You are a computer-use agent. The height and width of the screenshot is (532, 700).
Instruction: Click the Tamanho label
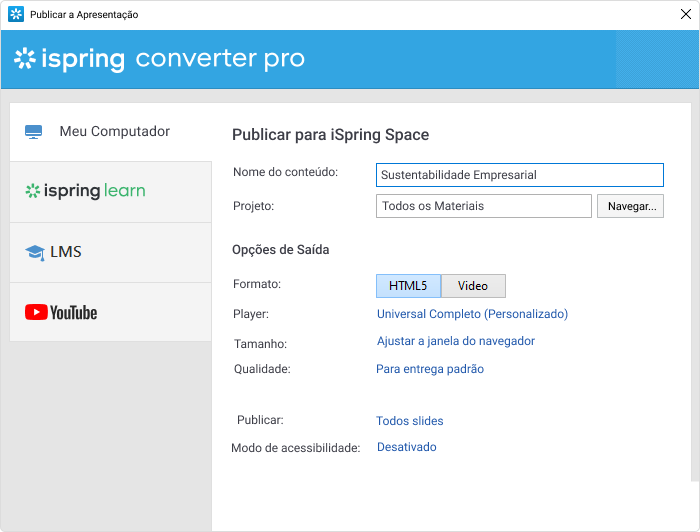click(x=260, y=344)
